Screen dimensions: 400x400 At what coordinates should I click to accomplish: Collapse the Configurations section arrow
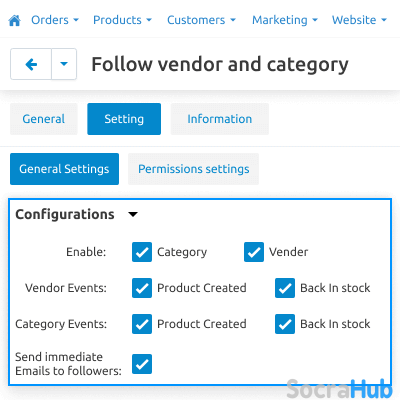pyautogui.click(x=133, y=214)
